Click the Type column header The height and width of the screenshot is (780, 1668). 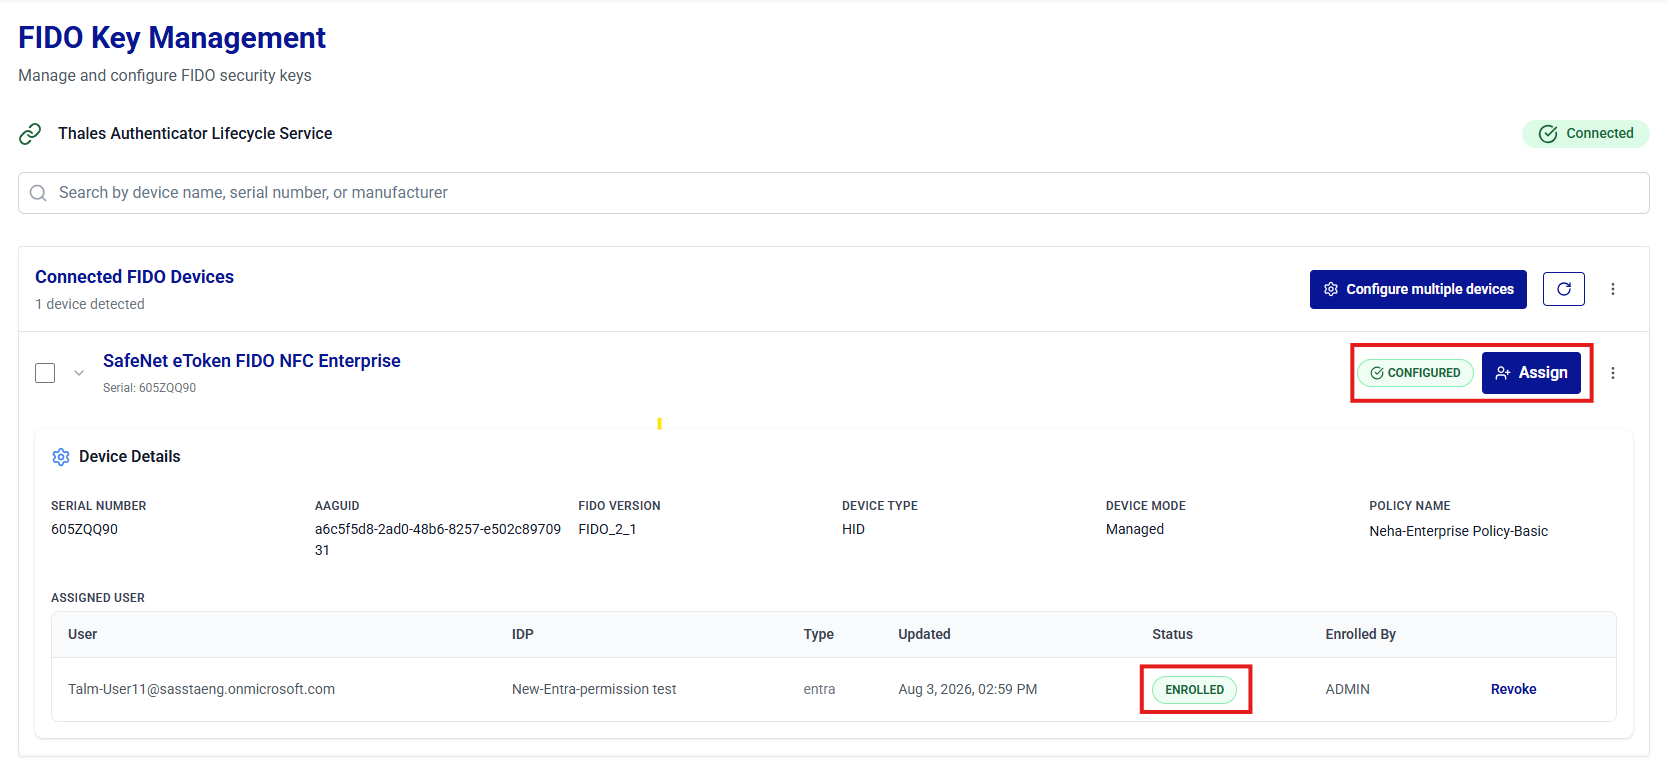[x=818, y=634]
